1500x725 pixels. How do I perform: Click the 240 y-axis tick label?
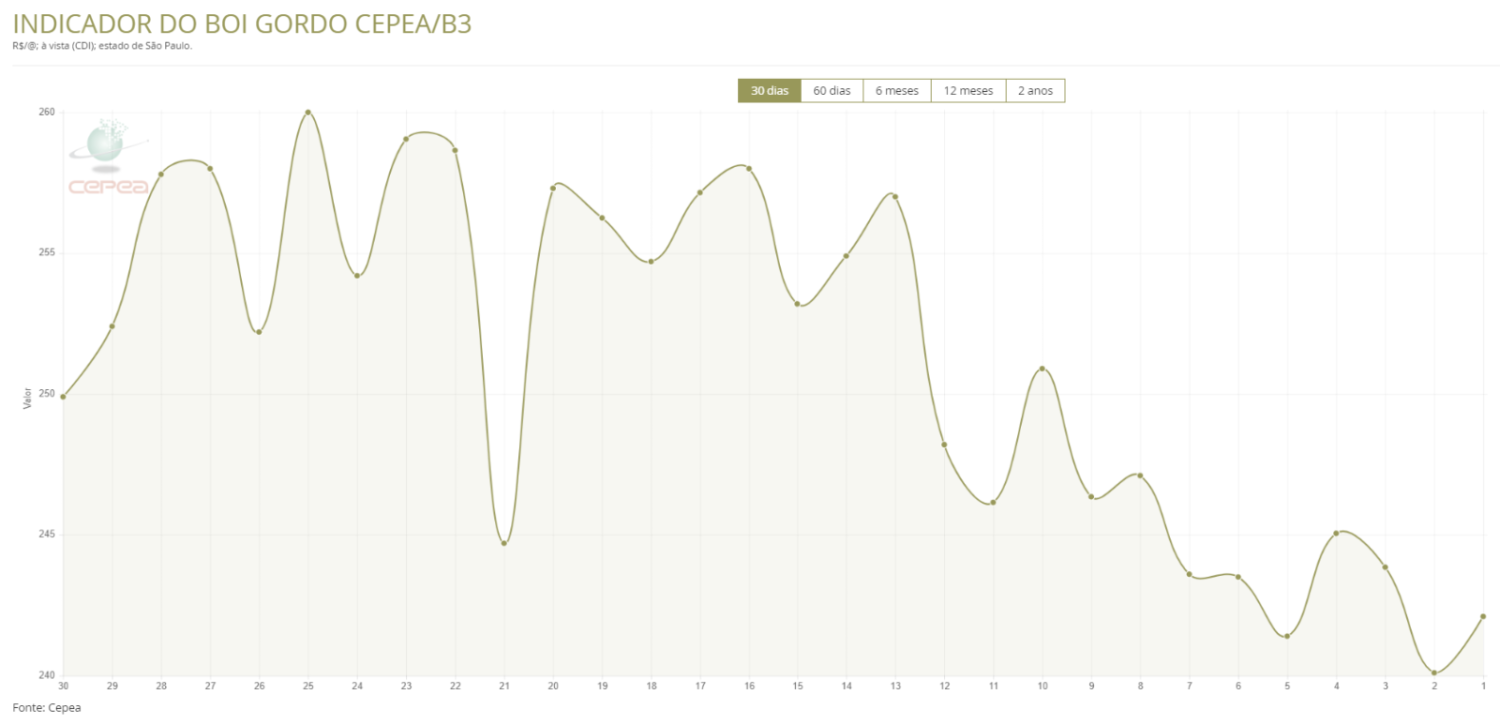(47, 675)
